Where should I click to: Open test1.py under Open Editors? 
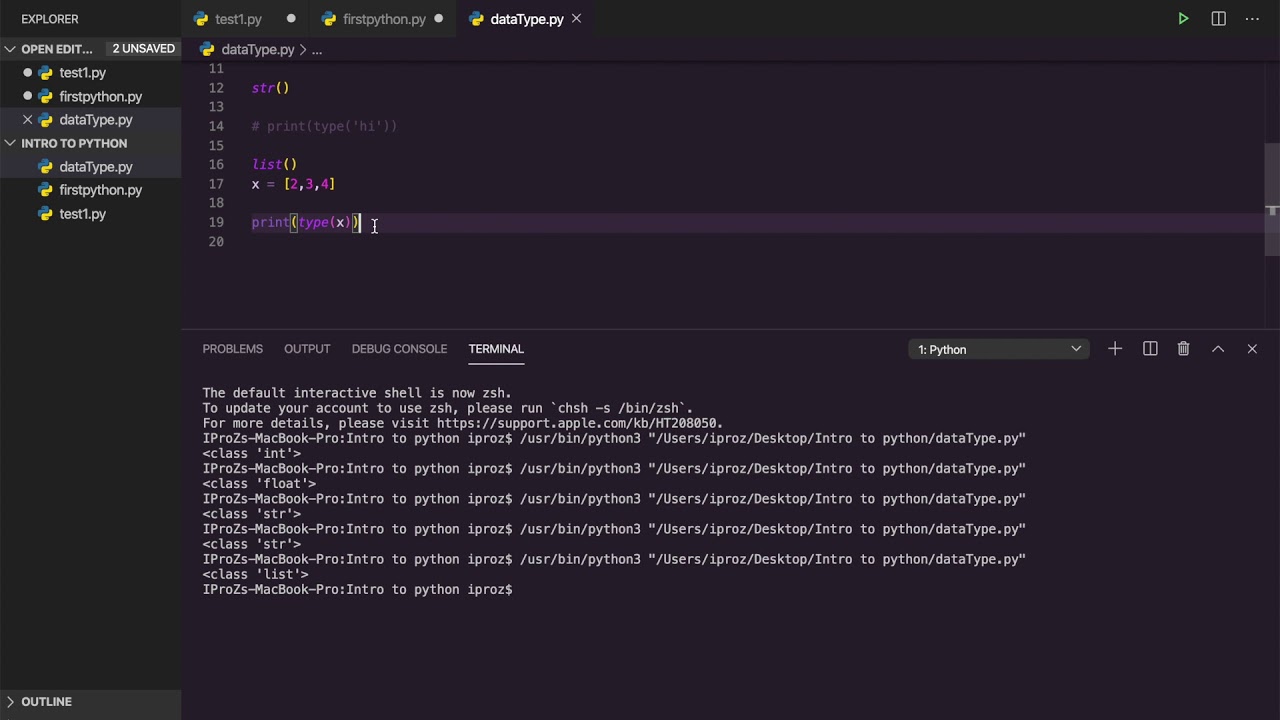[82, 73]
